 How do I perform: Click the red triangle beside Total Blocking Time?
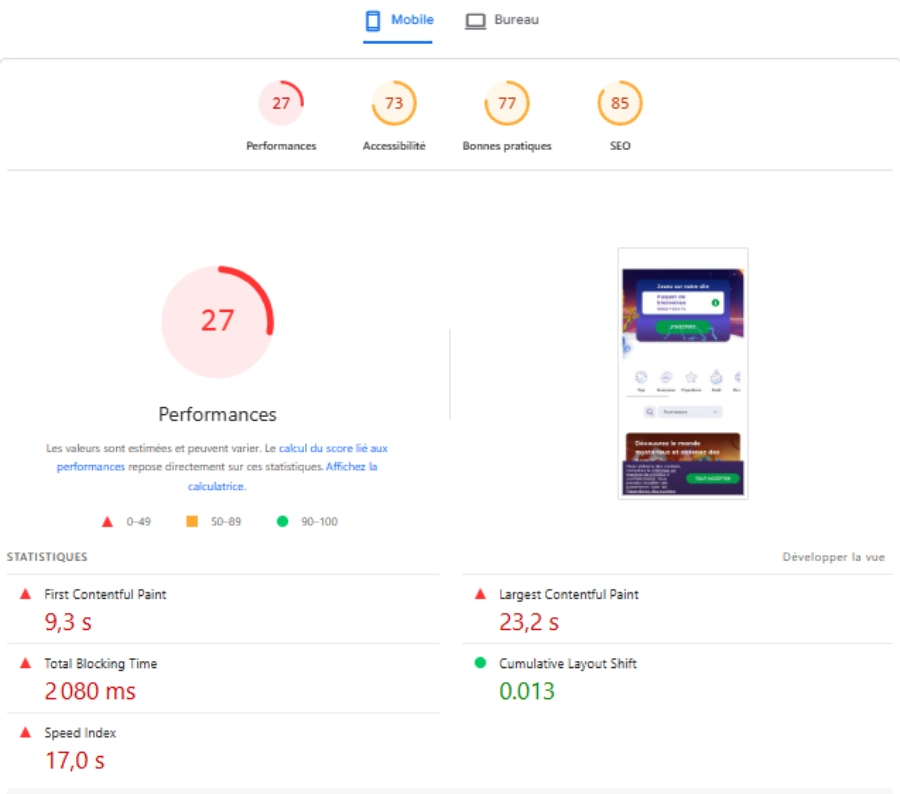coord(26,663)
